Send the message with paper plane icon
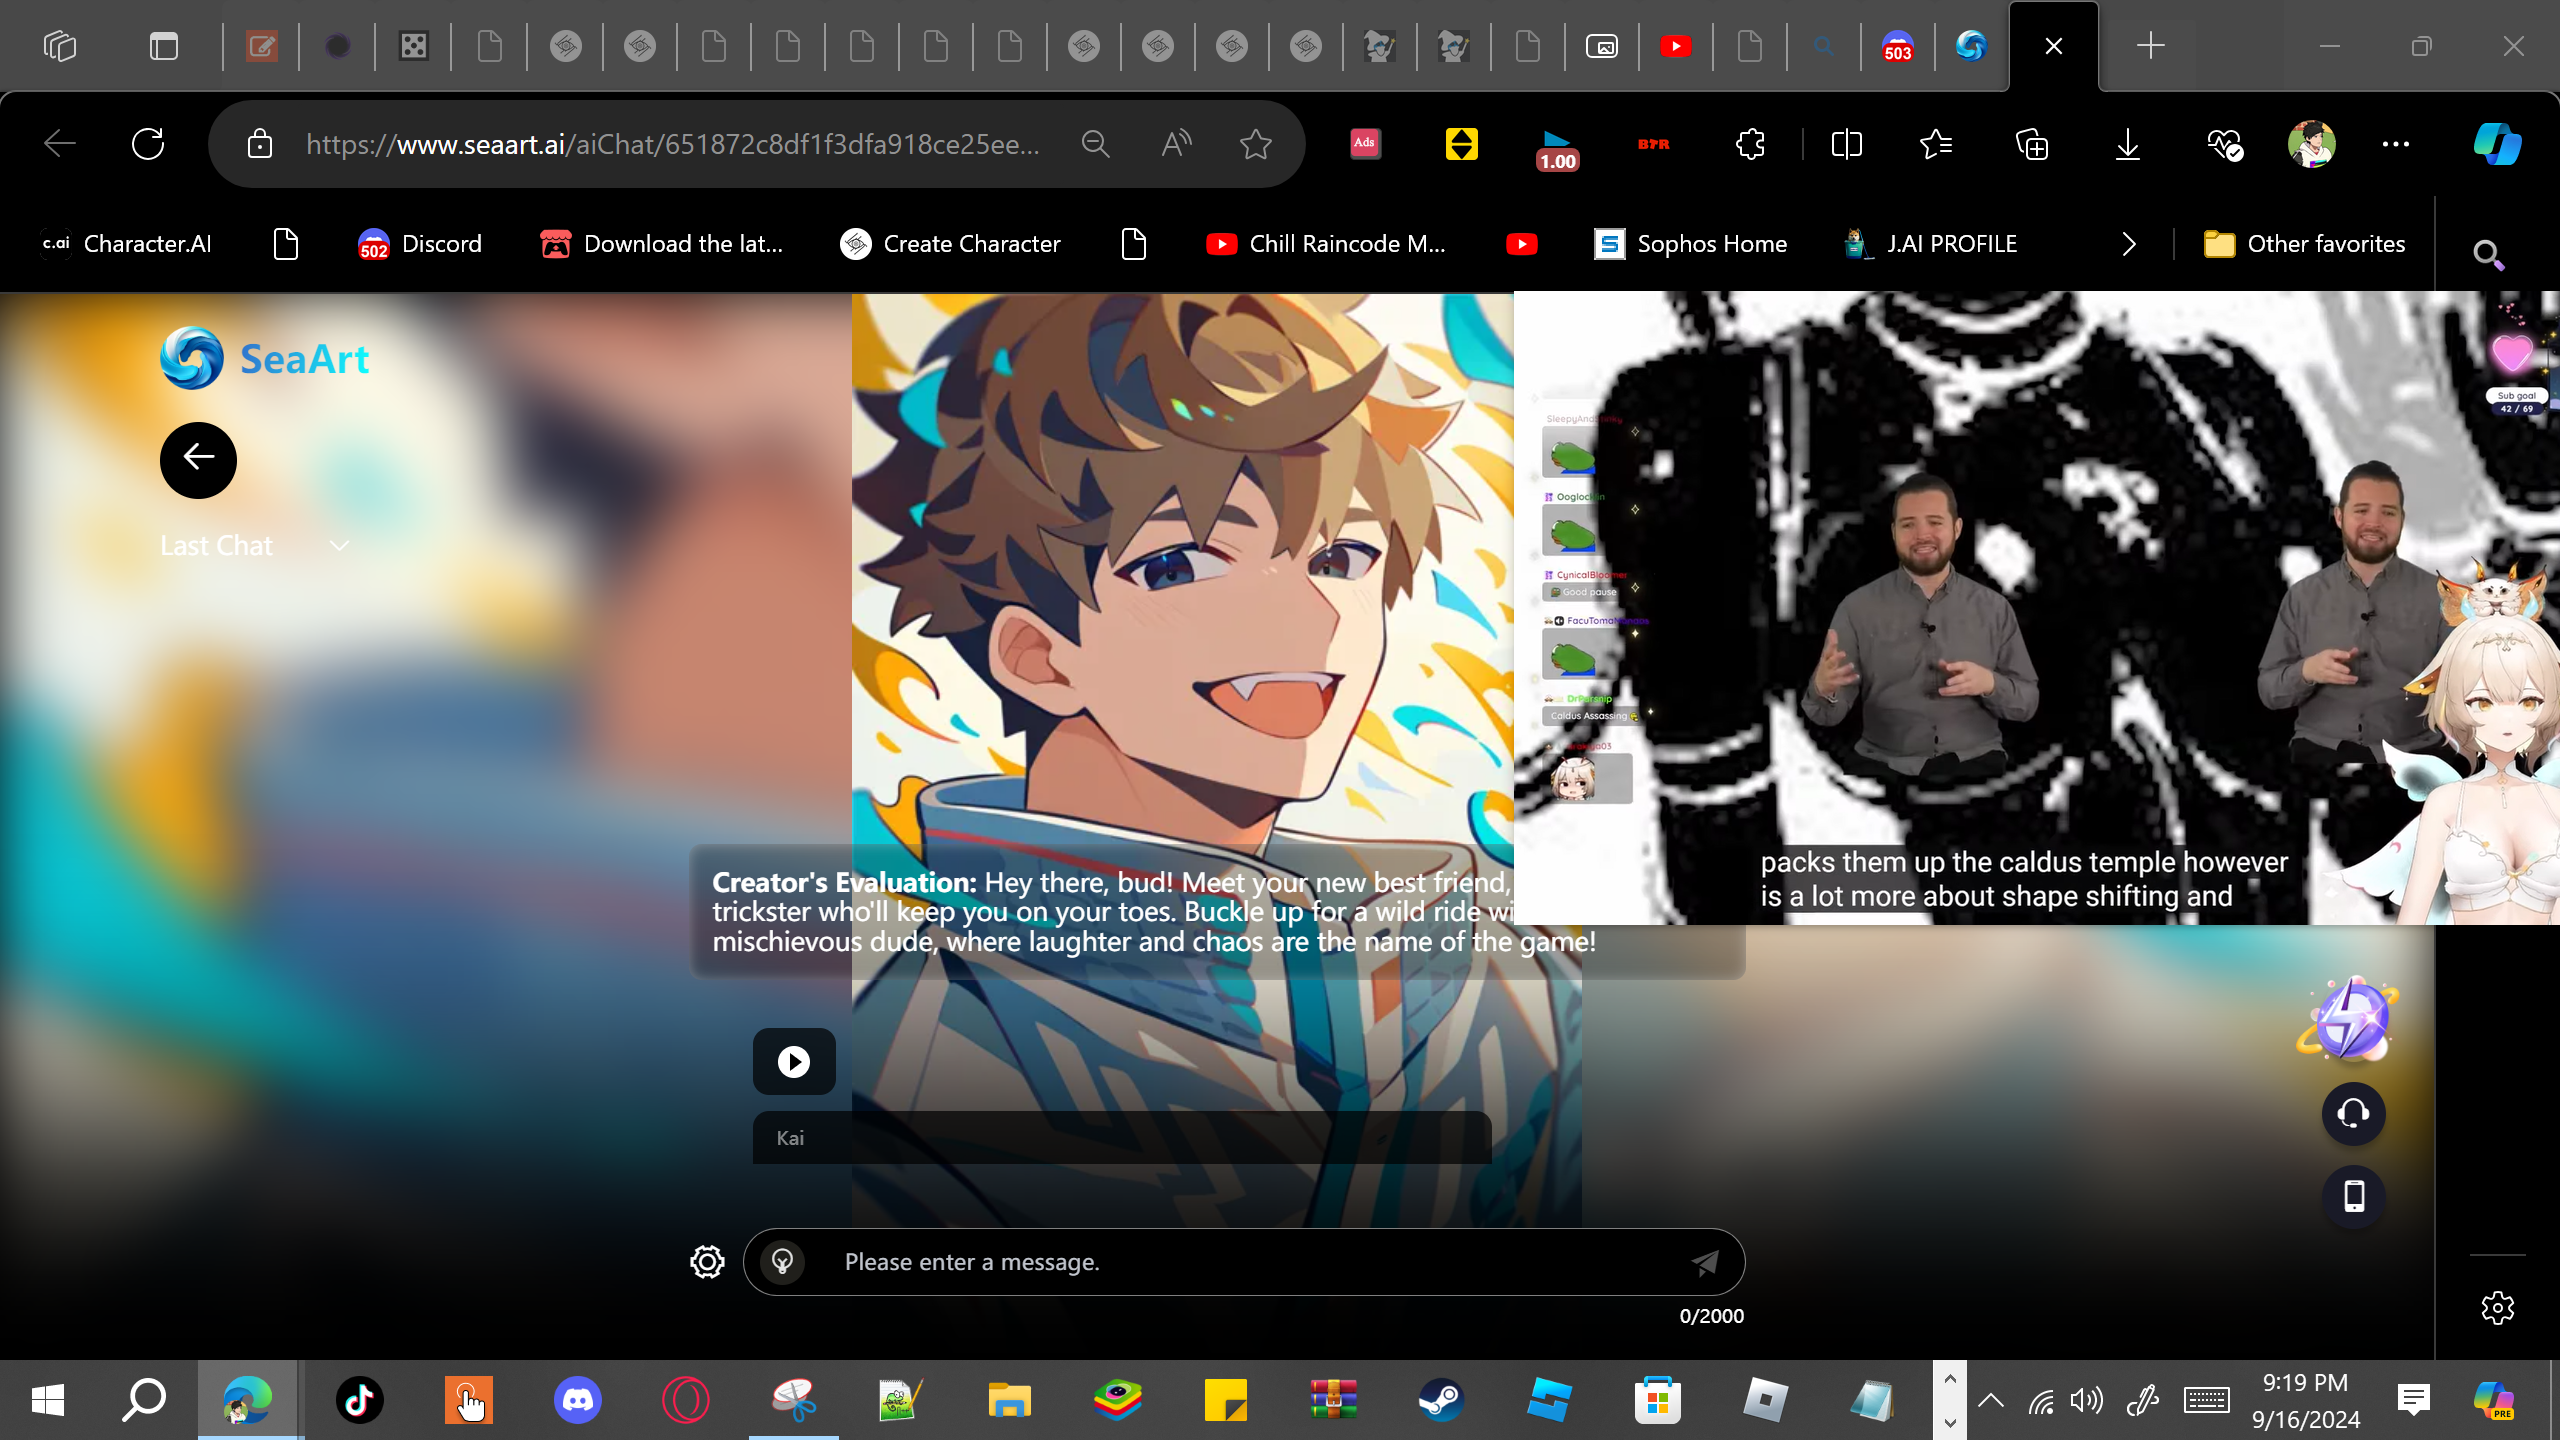The image size is (2560, 1440). point(1705,1262)
